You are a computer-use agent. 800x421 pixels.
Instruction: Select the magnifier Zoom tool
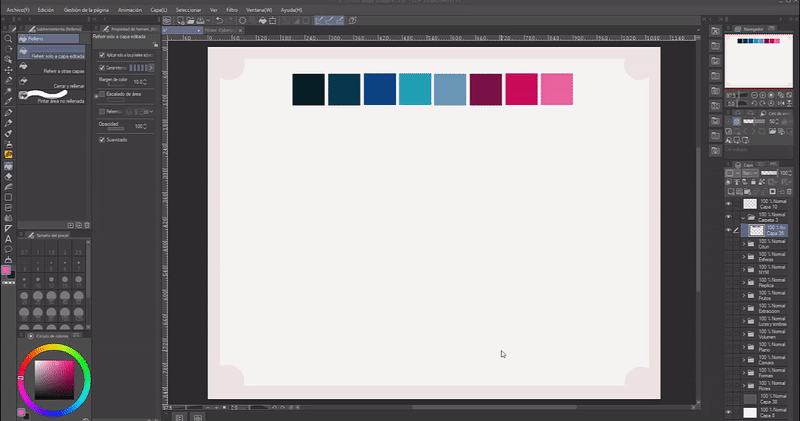click(x=8, y=40)
